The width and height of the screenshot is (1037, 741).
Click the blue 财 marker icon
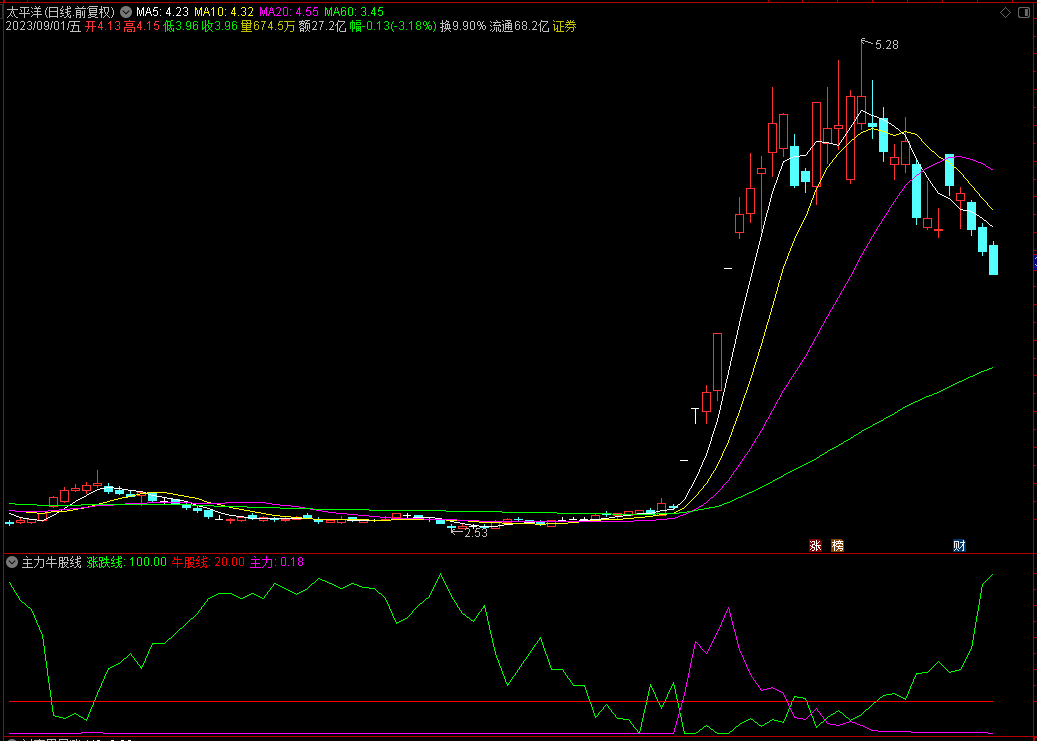[x=959, y=546]
